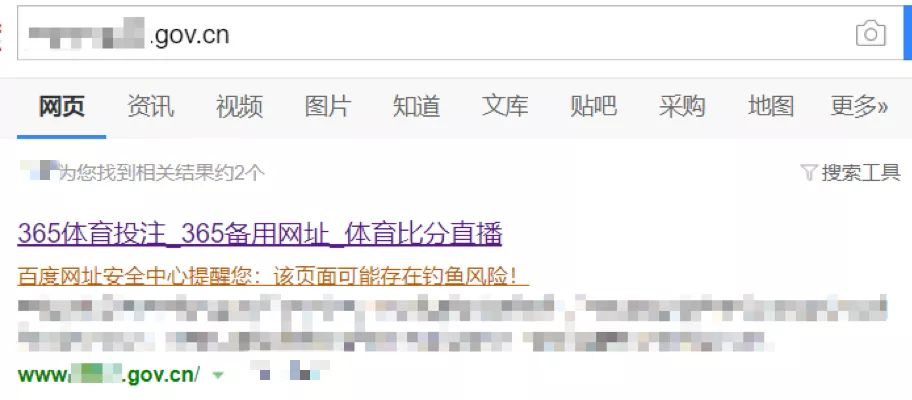Open the 365体育投注 search result title
This screenshot has height=400, width=912.
(x=260, y=235)
